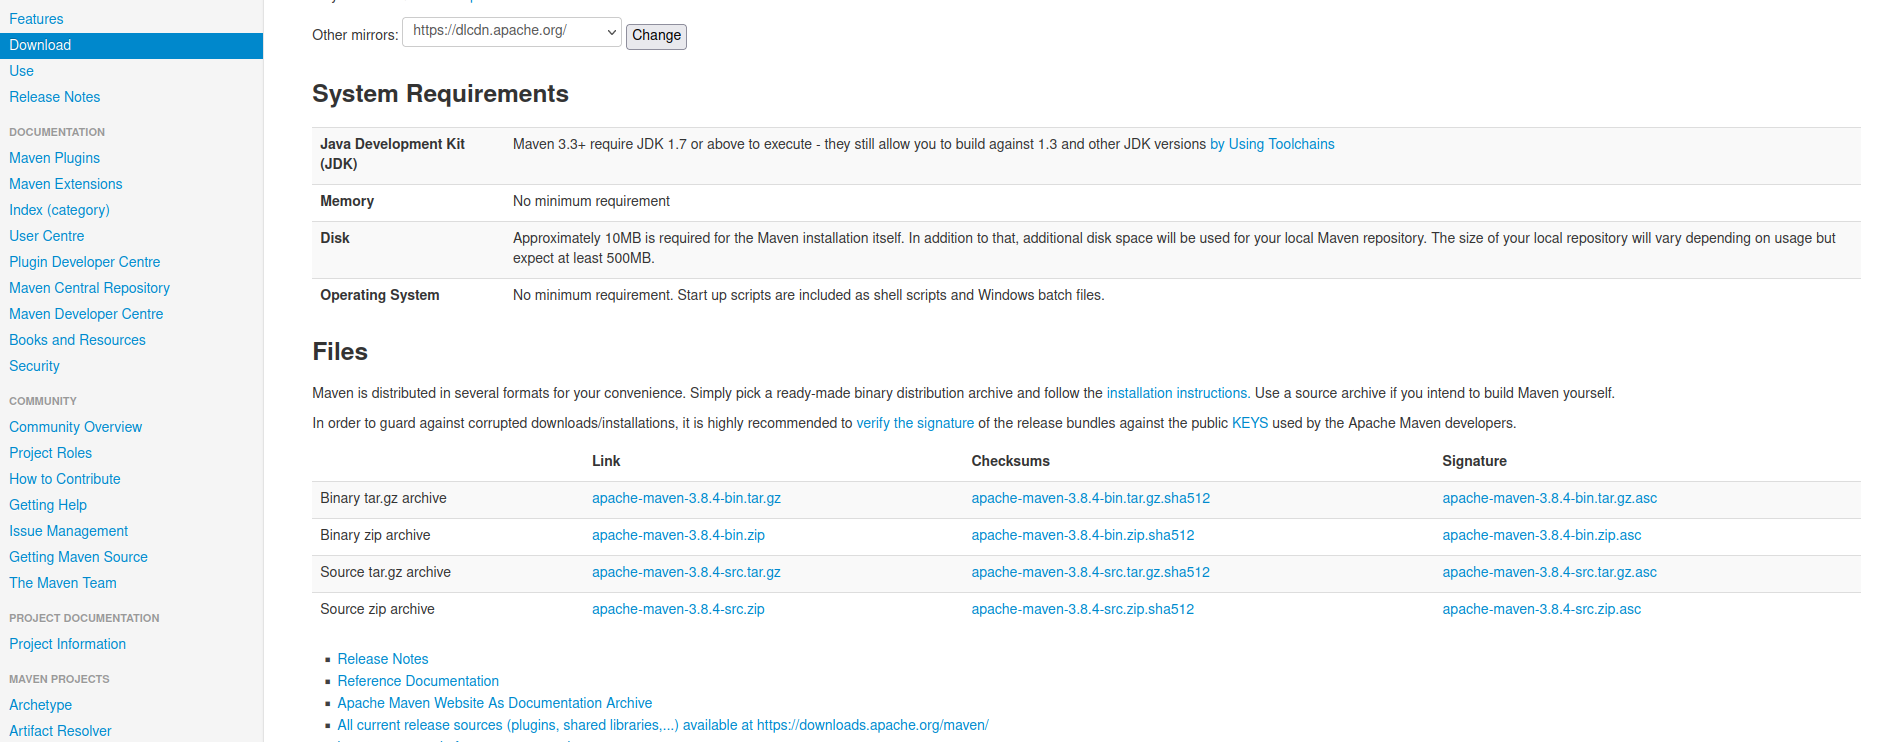The width and height of the screenshot is (1880, 742).
Task: View Project Roles page
Action: point(50,453)
